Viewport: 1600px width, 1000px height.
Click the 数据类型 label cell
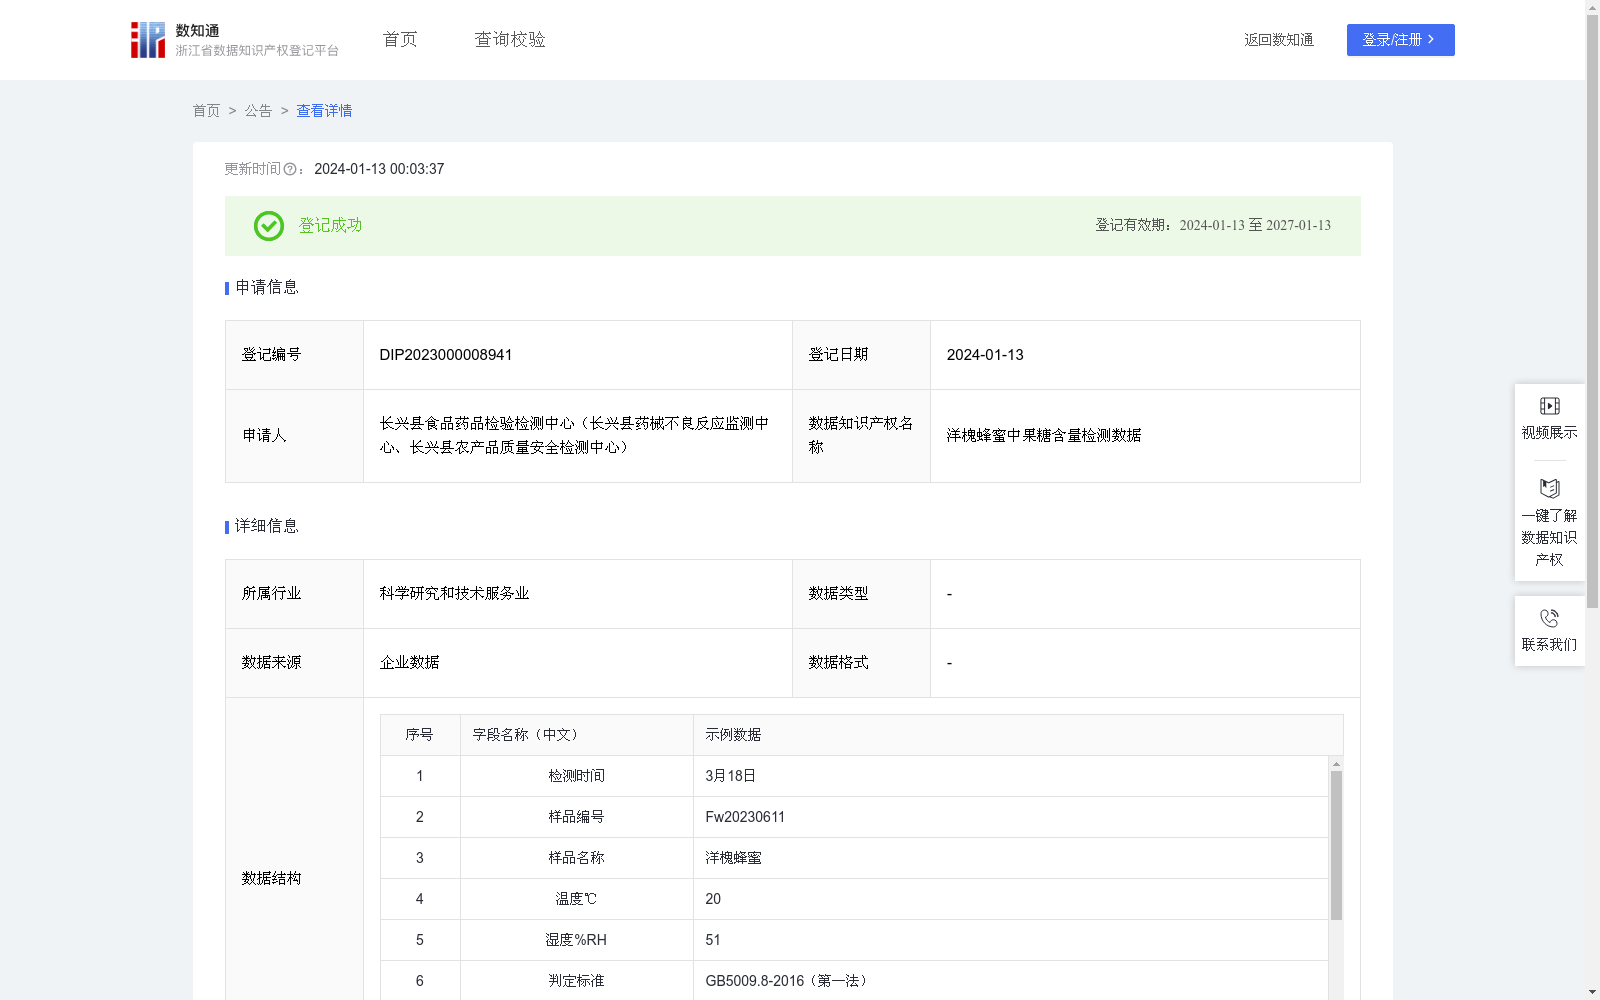click(x=861, y=594)
